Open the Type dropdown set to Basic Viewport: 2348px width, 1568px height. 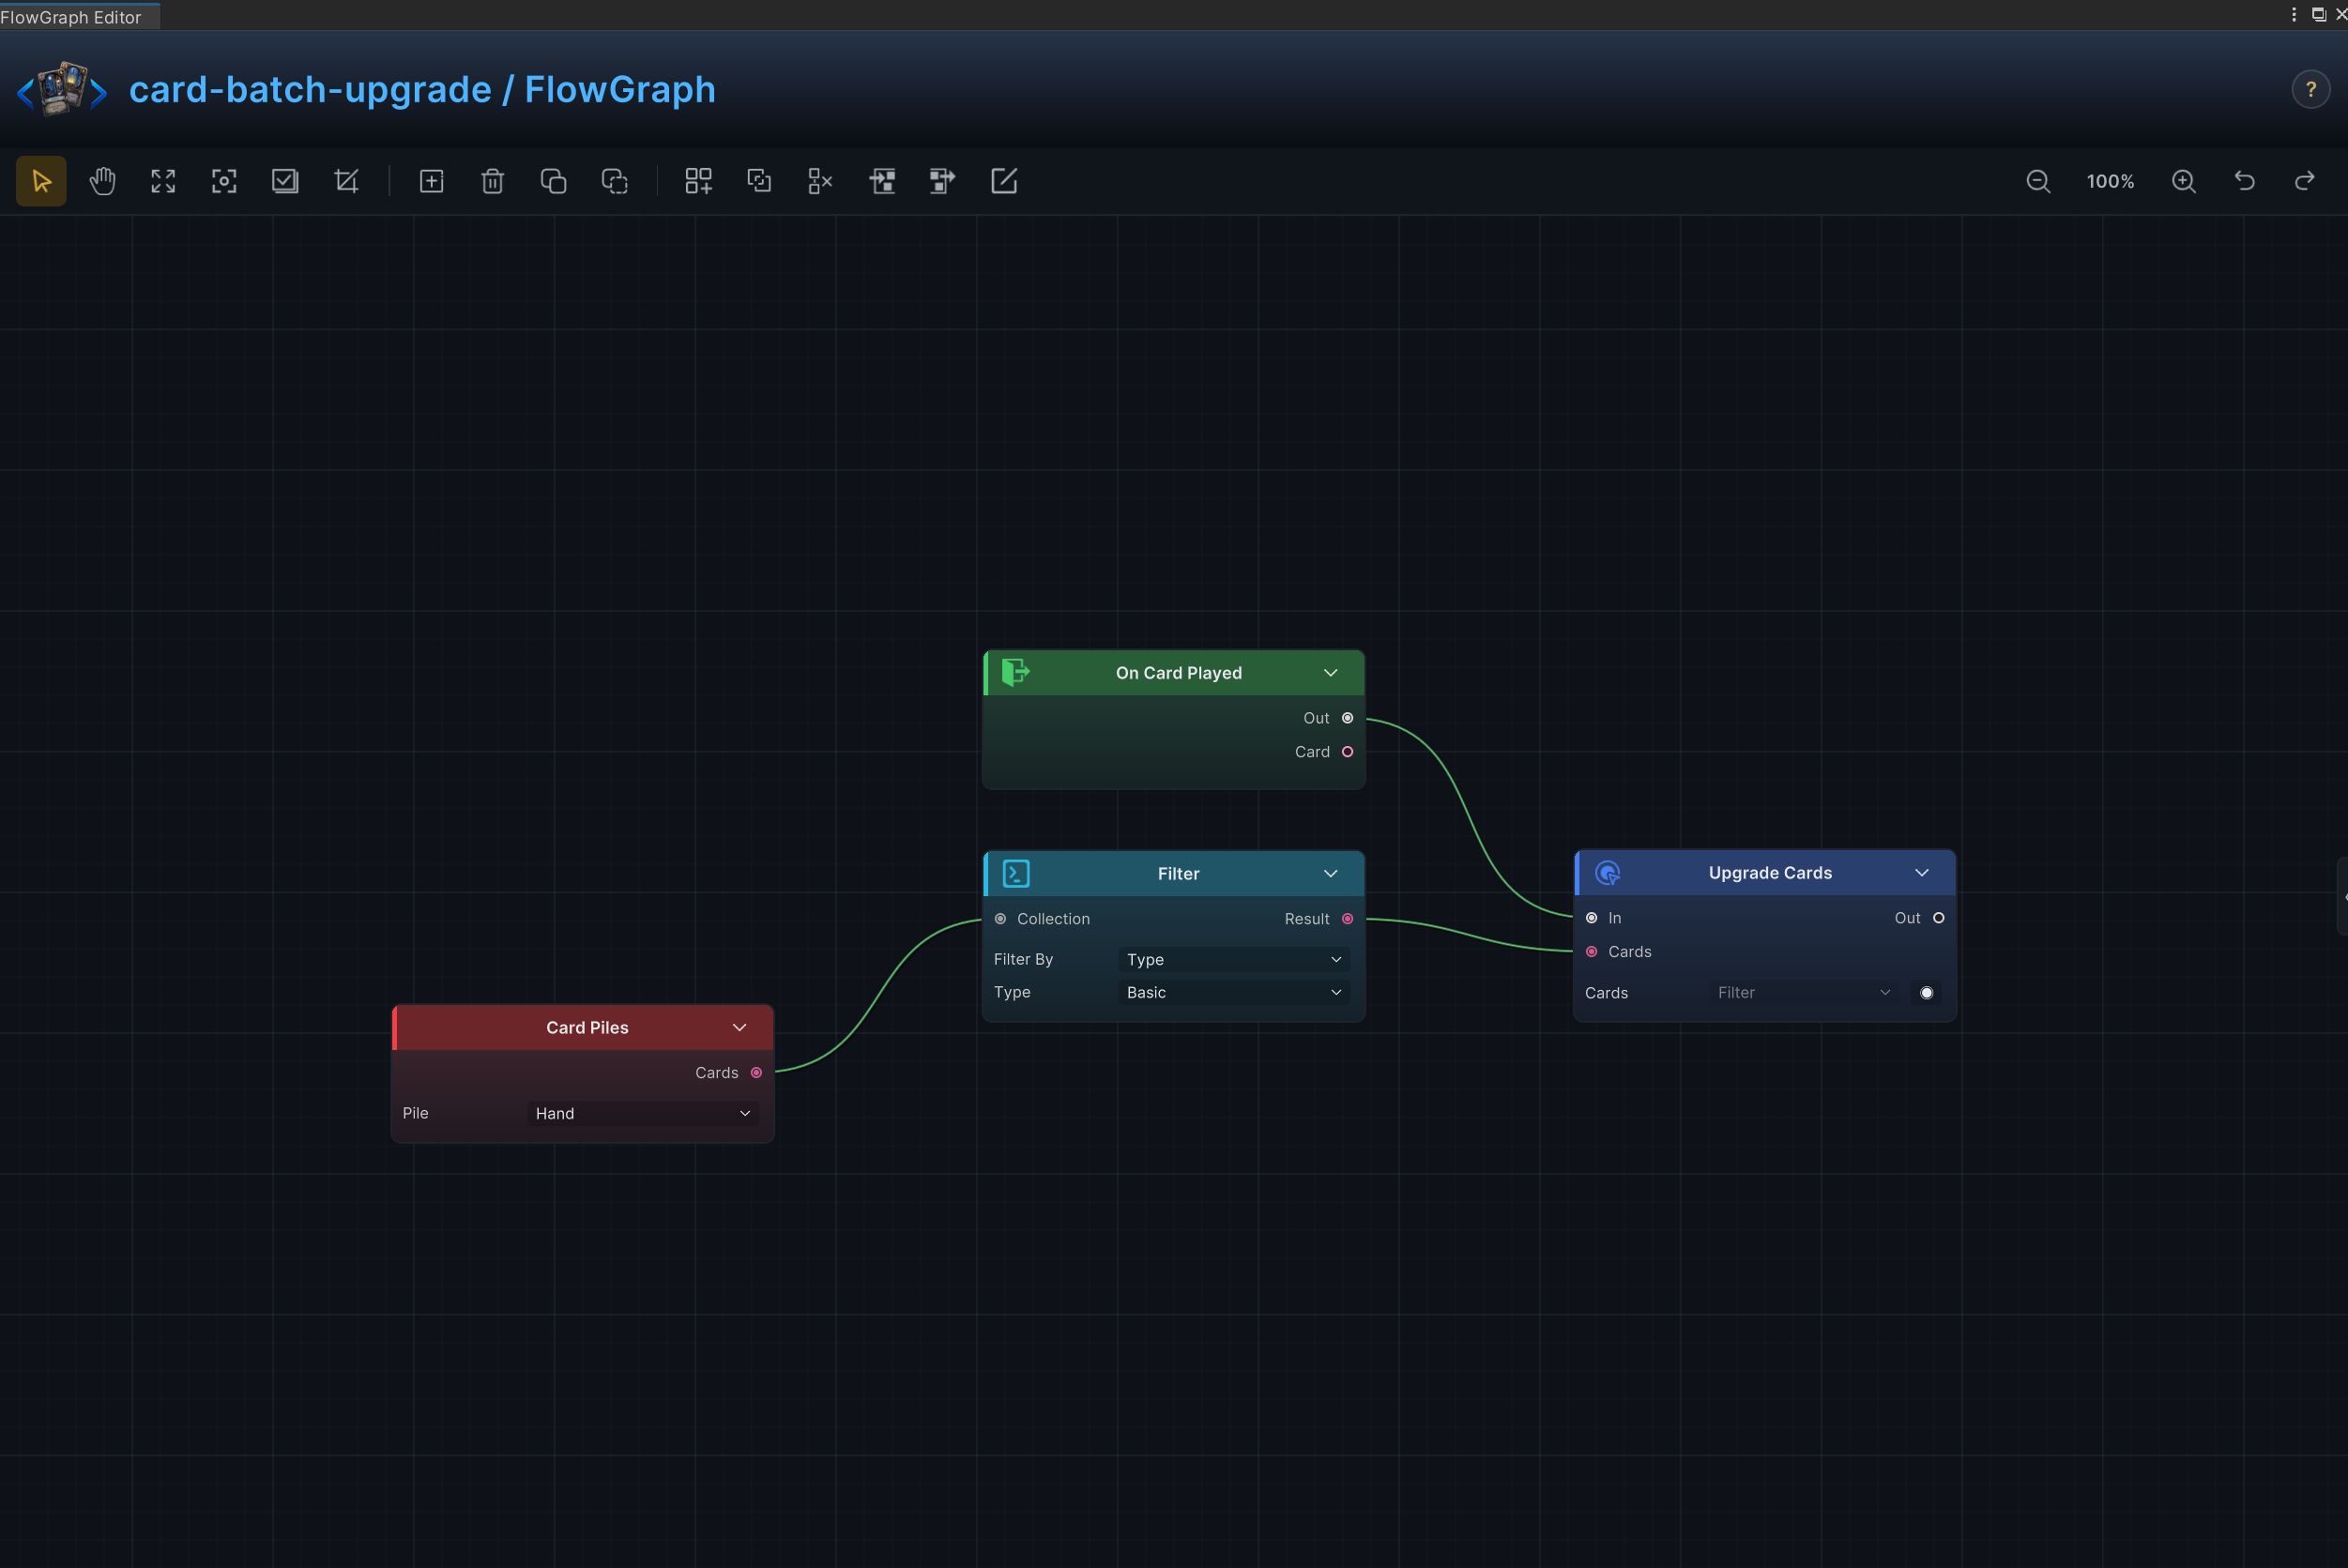coord(1233,992)
